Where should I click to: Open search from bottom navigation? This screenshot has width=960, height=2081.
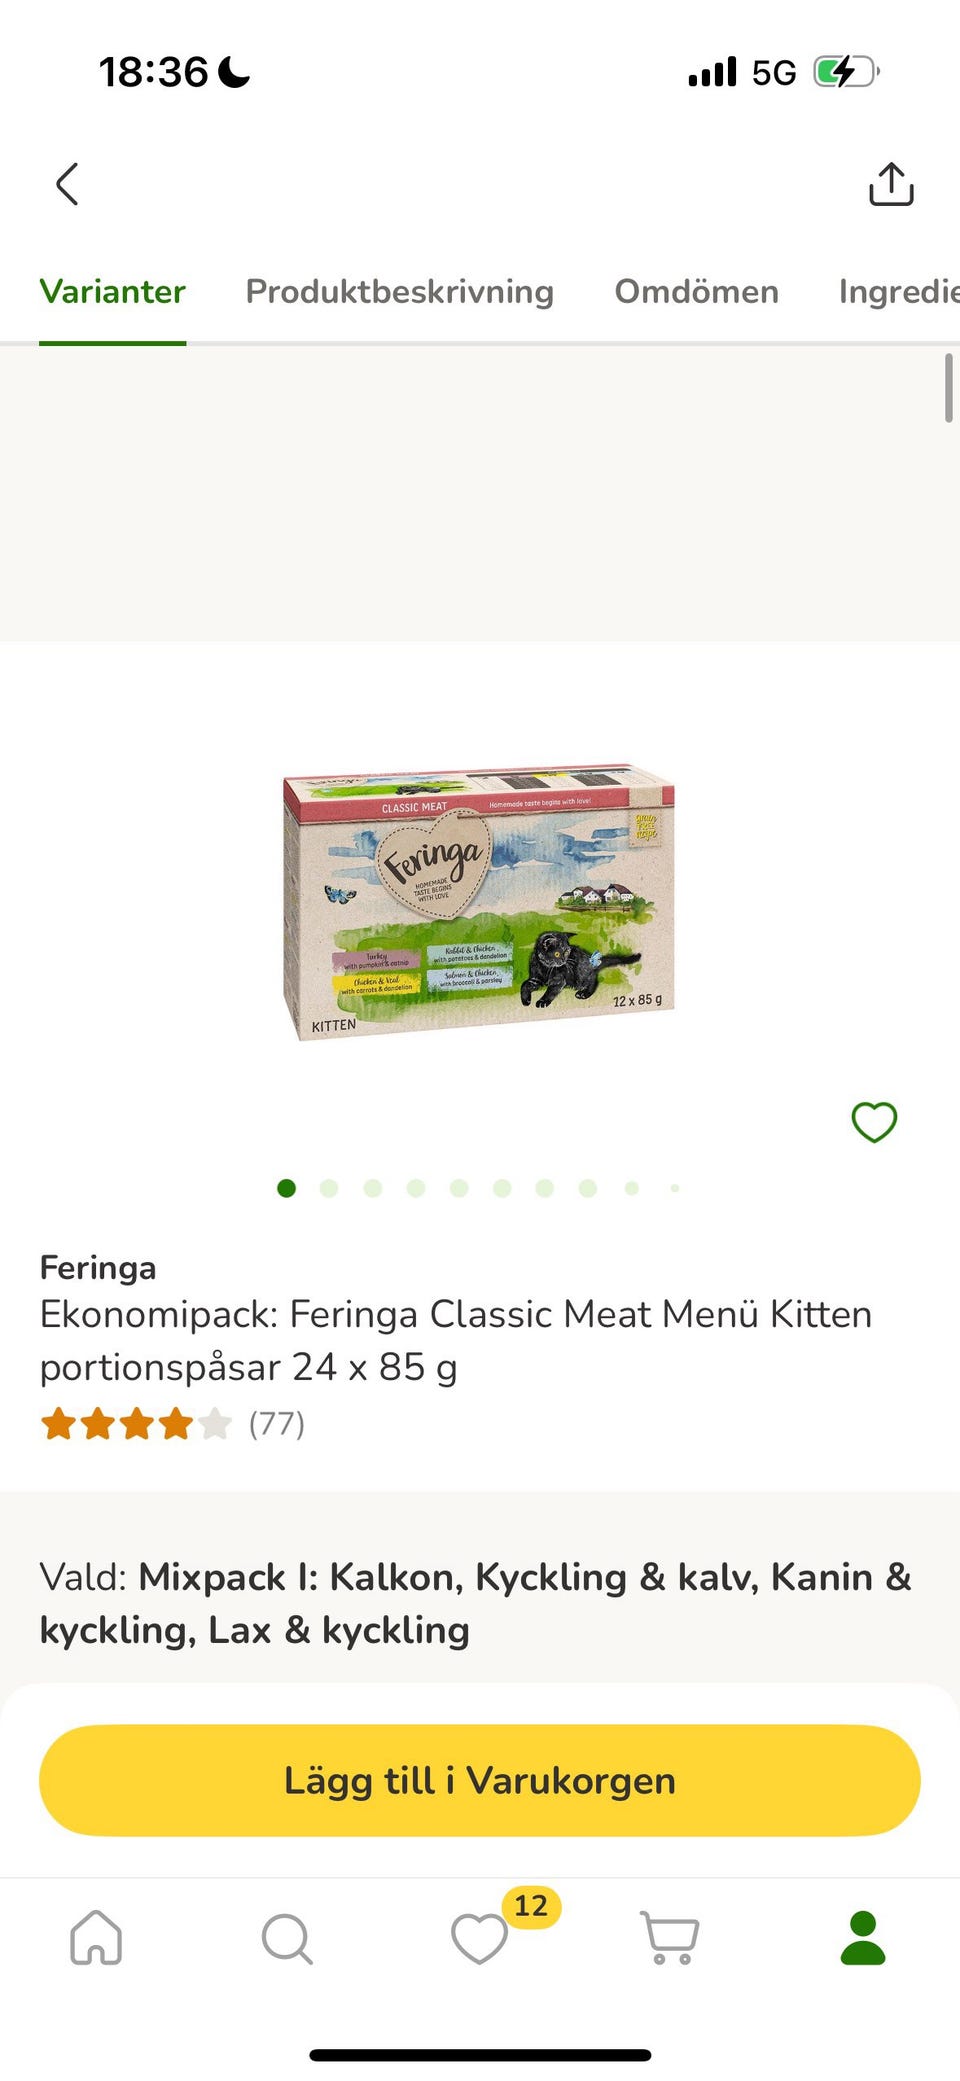[287, 1938]
